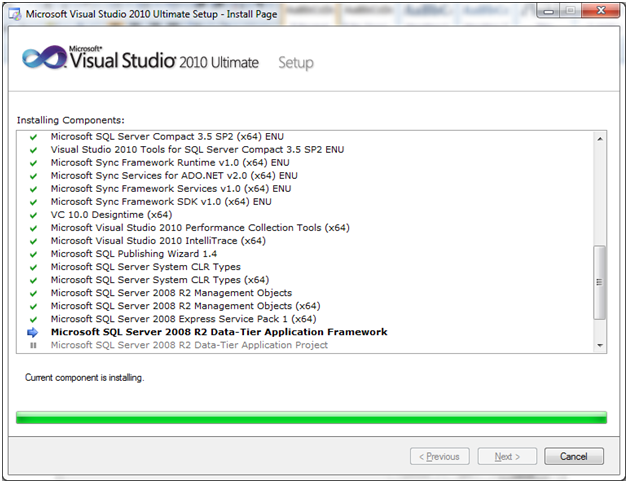This screenshot has height=483, width=628.
Task: Click the blue arrow for Data-Tier Application Framework
Action: coord(33,332)
